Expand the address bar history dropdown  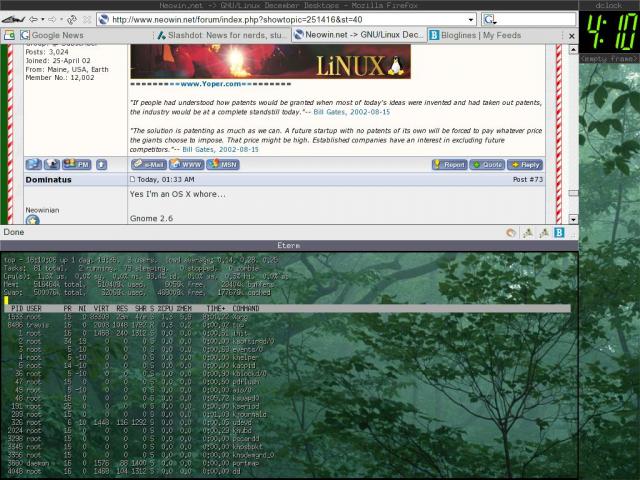(471, 20)
